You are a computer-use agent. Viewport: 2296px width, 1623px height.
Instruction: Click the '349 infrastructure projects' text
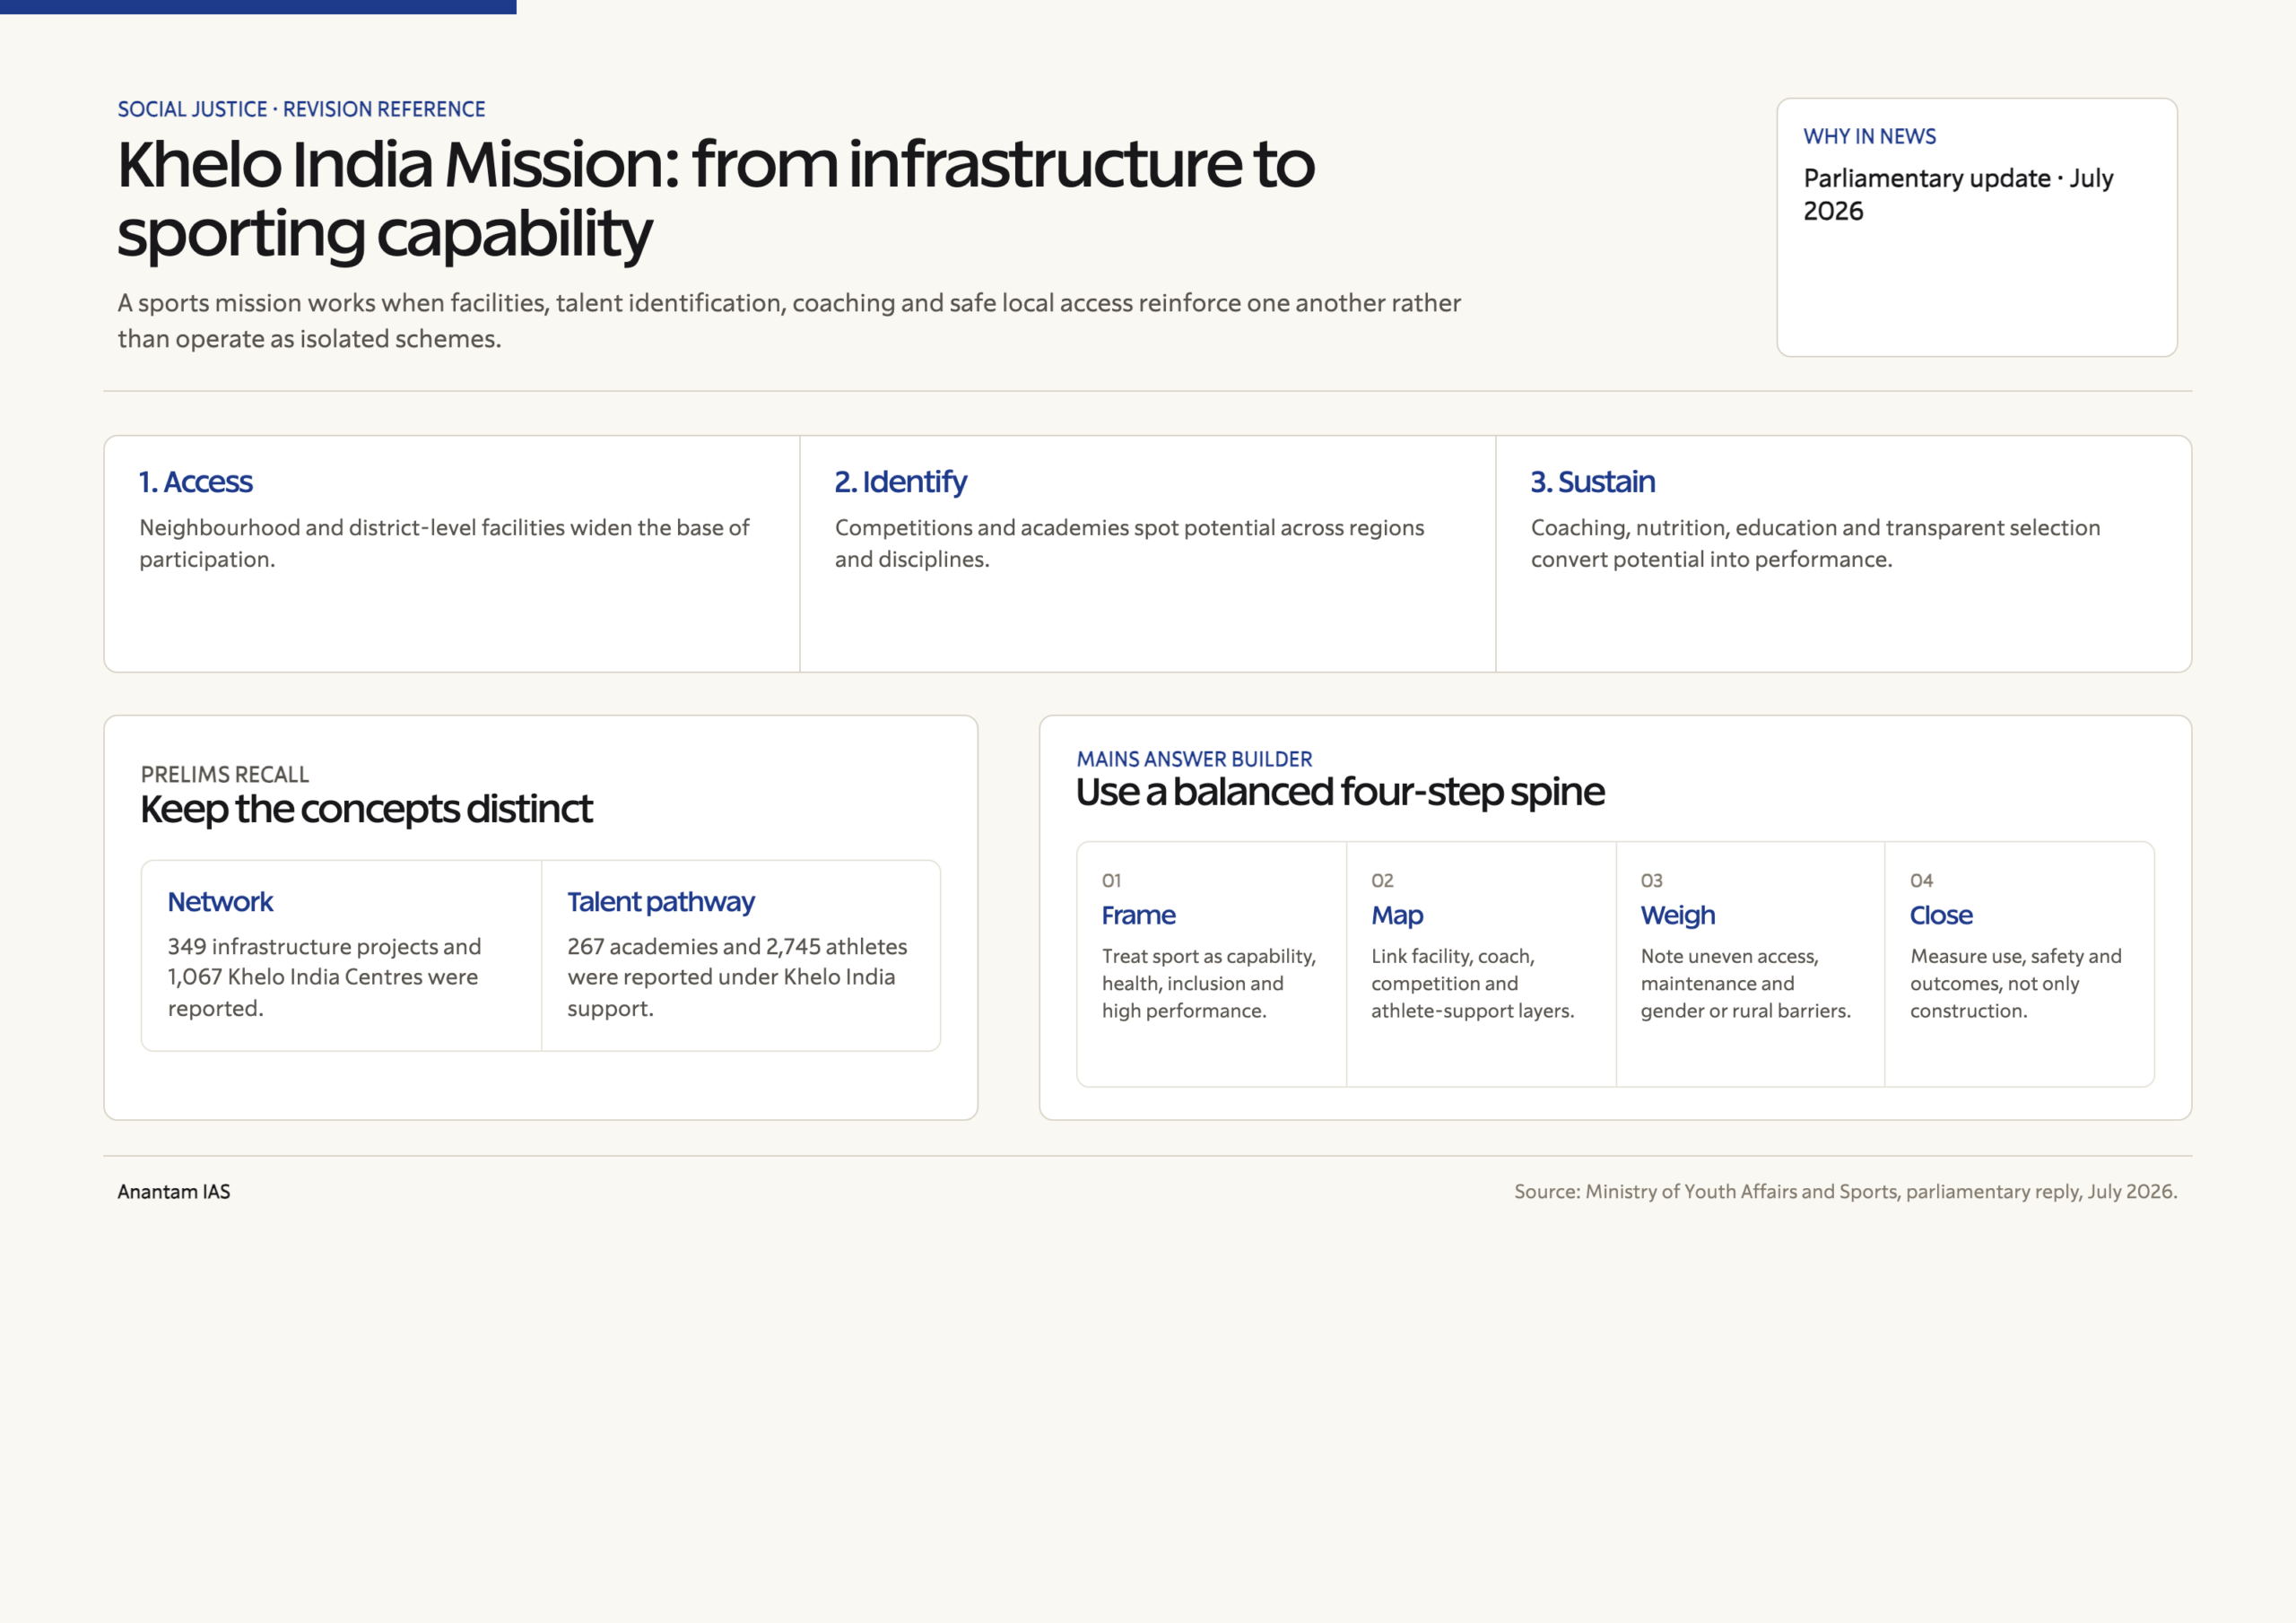pyautogui.click(x=324, y=977)
